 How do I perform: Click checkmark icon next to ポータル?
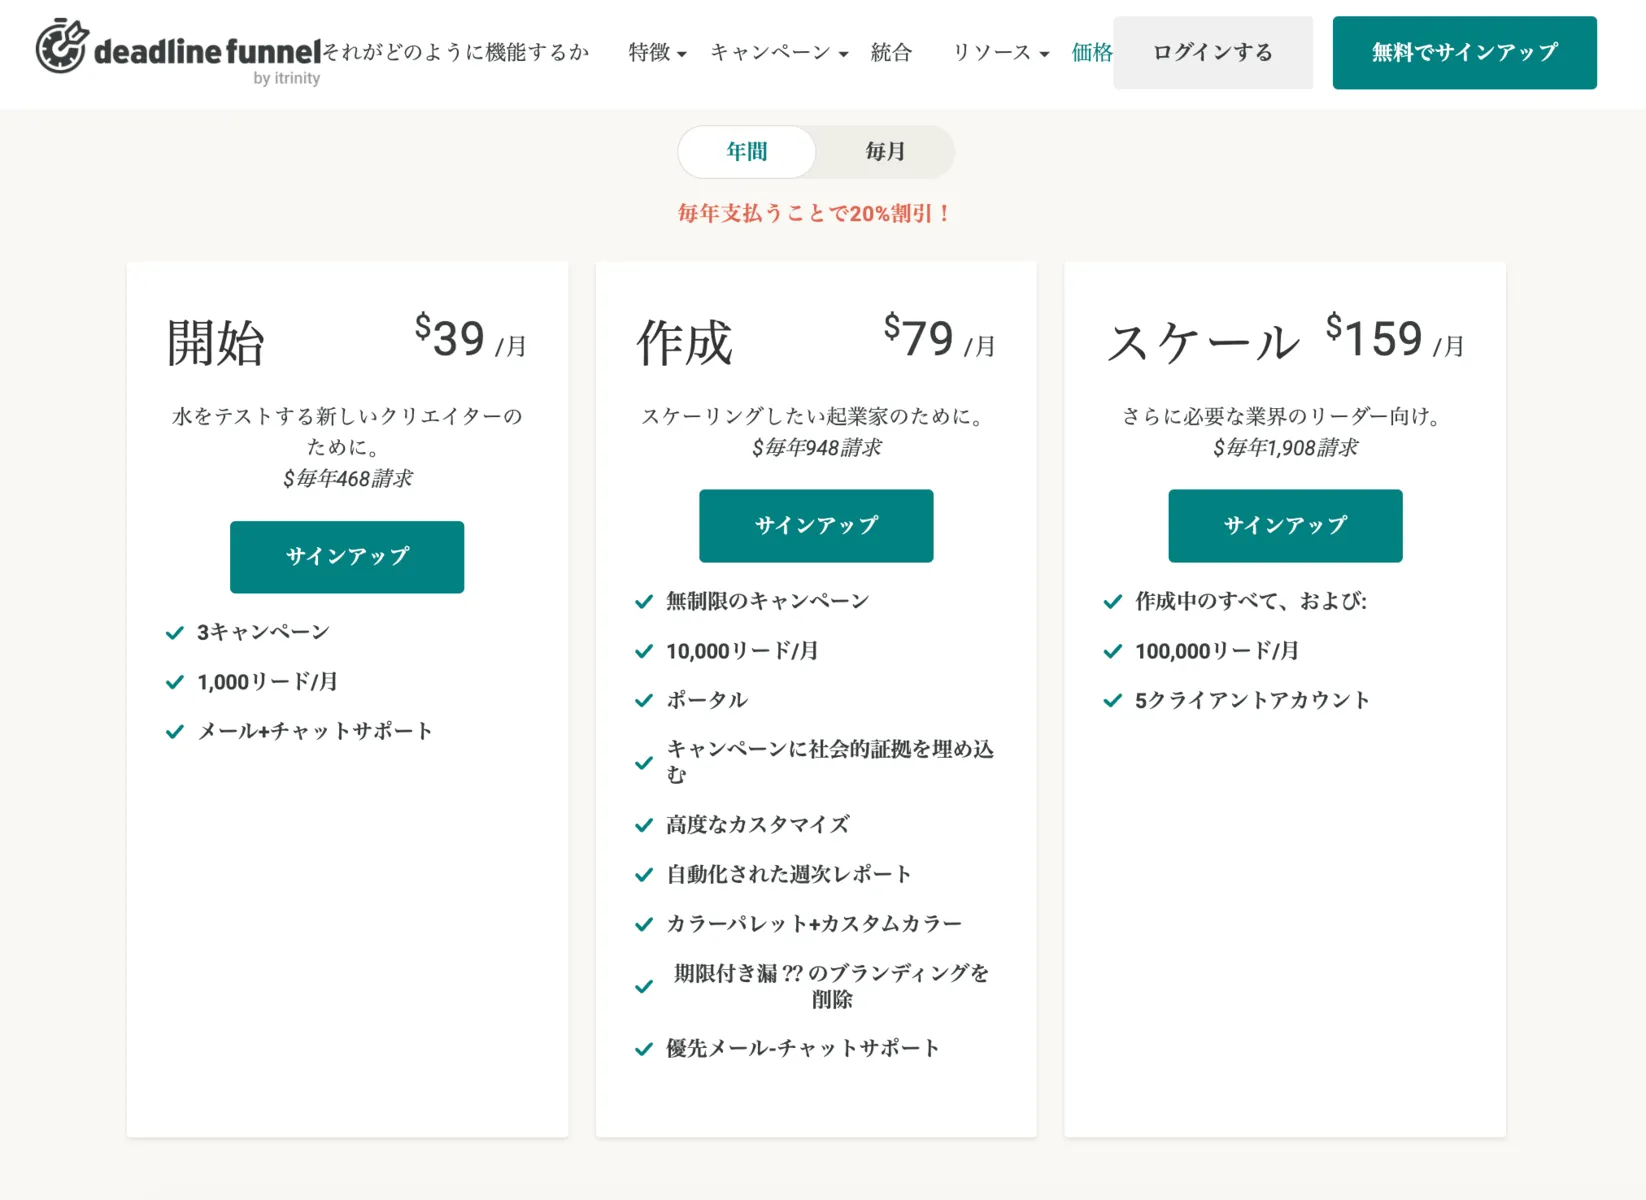point(644,701)
